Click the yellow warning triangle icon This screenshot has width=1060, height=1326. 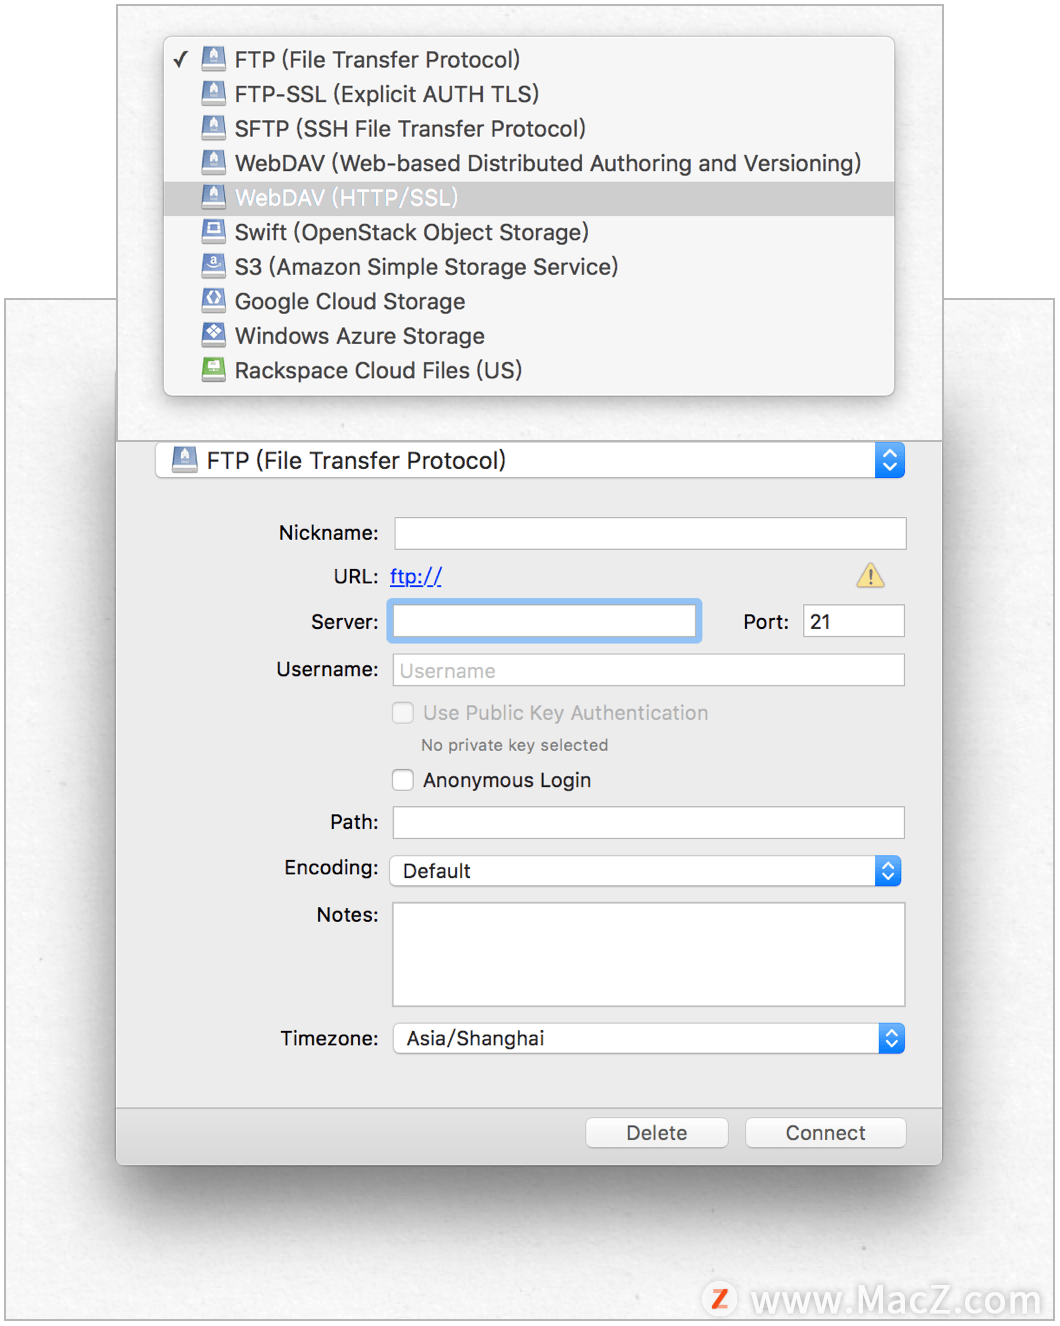(870, 575)
